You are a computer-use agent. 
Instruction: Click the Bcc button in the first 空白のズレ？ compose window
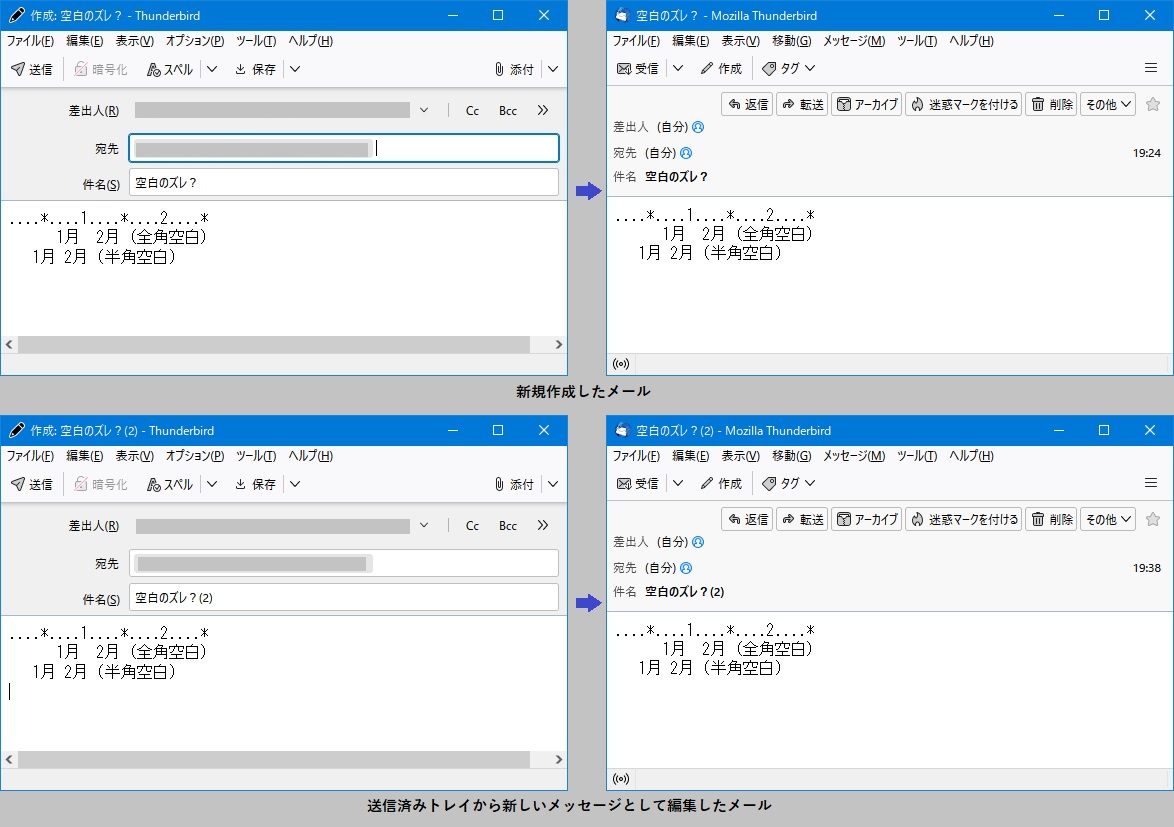508,110
